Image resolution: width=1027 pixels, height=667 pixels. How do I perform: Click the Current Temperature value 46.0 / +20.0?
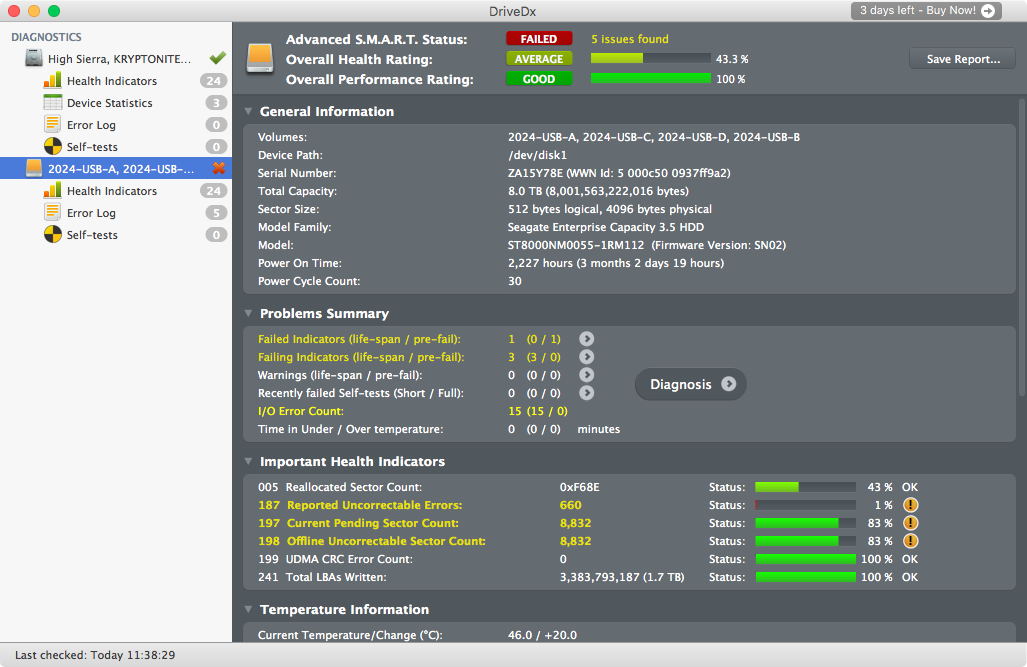[542, 635]
